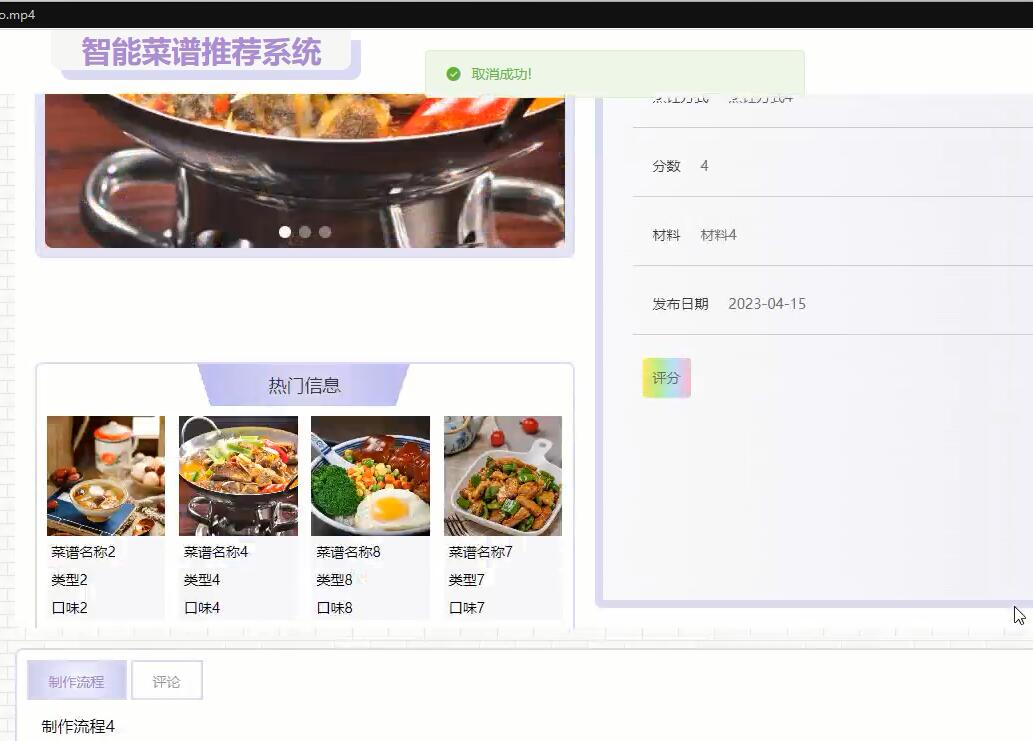The image size is (1033, 741).
Task: Click the .mp4 video title bar
Action: point(17,15)
